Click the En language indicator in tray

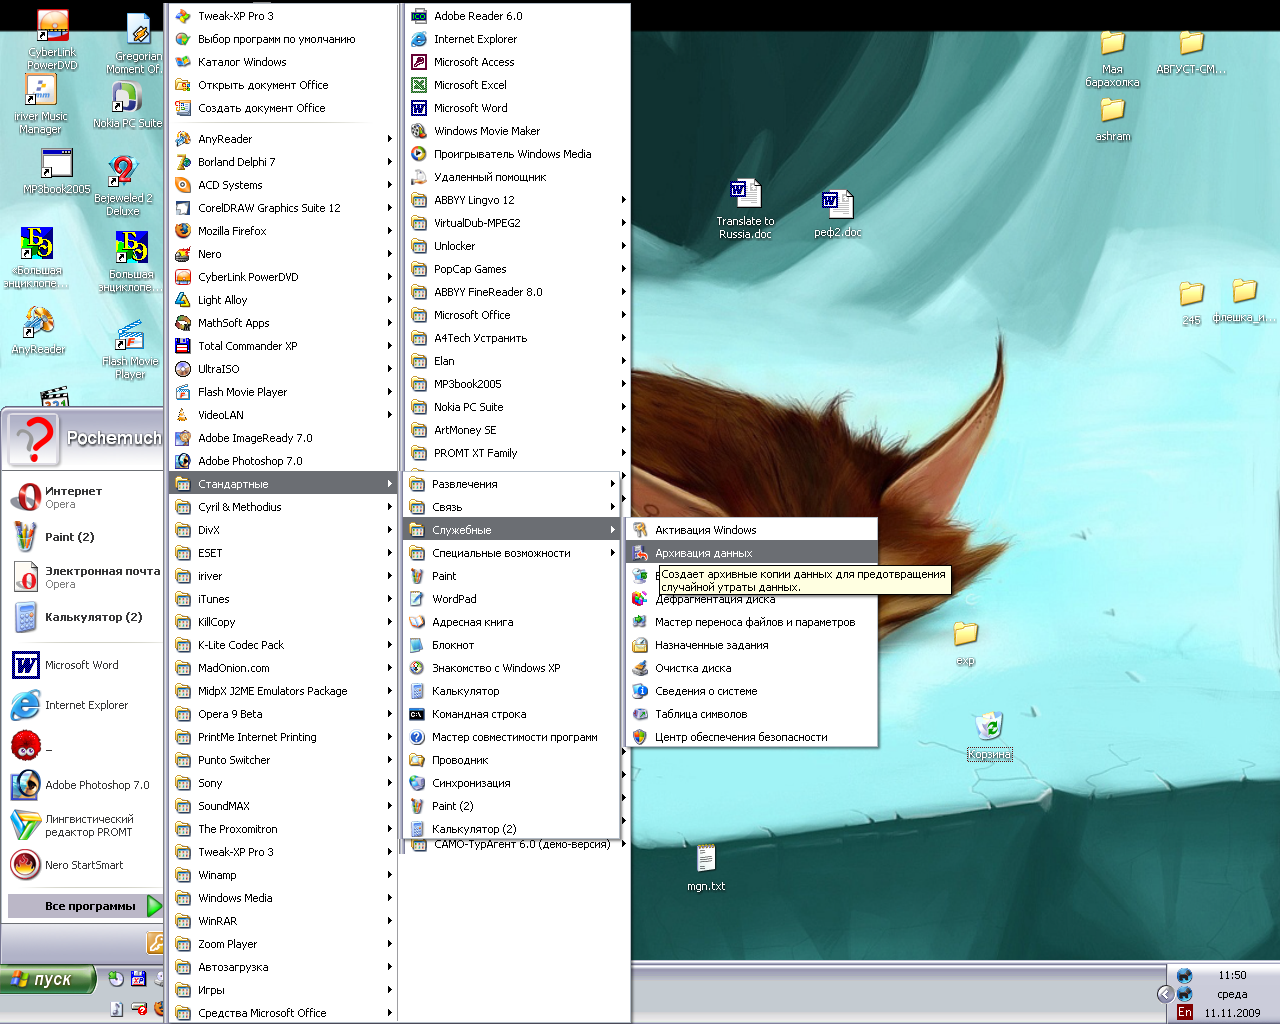pyautogui.click(x=1185, y=1012)
